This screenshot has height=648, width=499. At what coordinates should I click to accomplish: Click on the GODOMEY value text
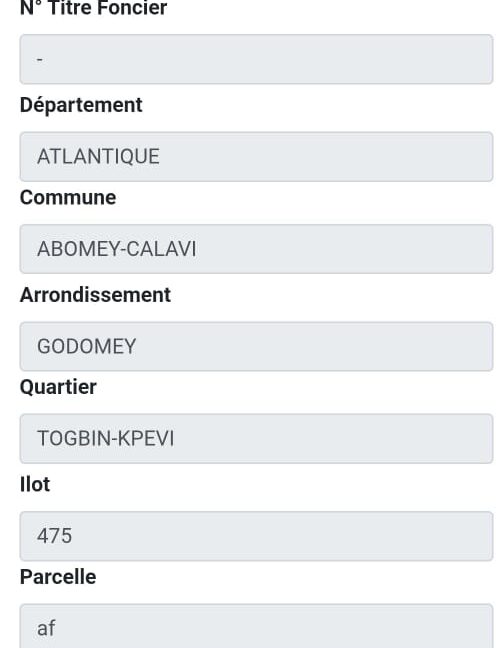(x=86, y=346)
